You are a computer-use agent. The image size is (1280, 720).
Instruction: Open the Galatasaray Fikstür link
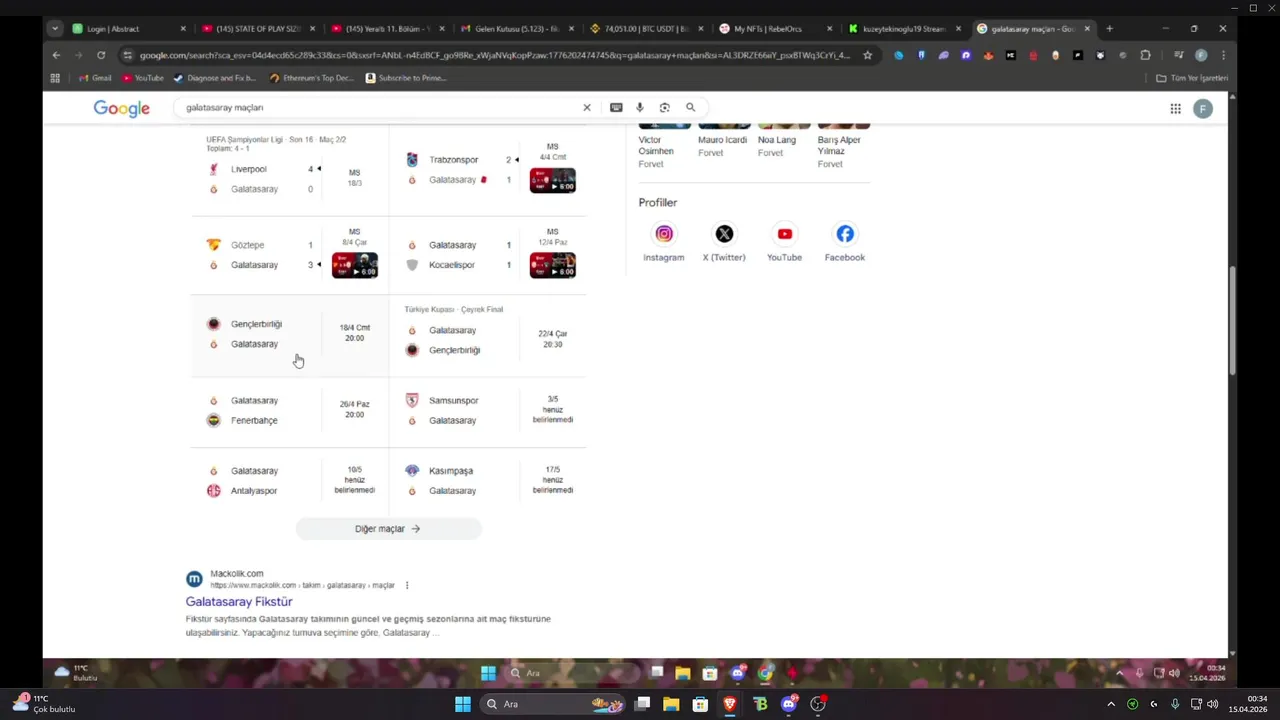(239, 602)
